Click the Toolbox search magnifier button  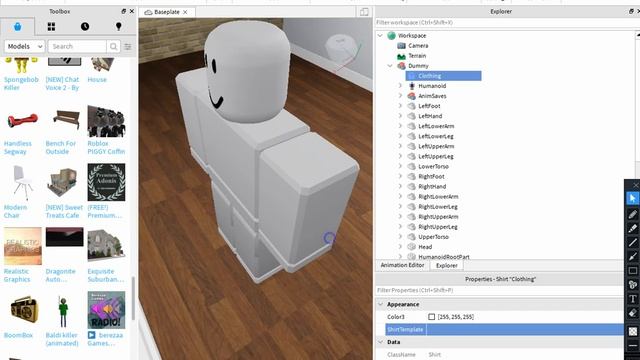click(113, 47)
